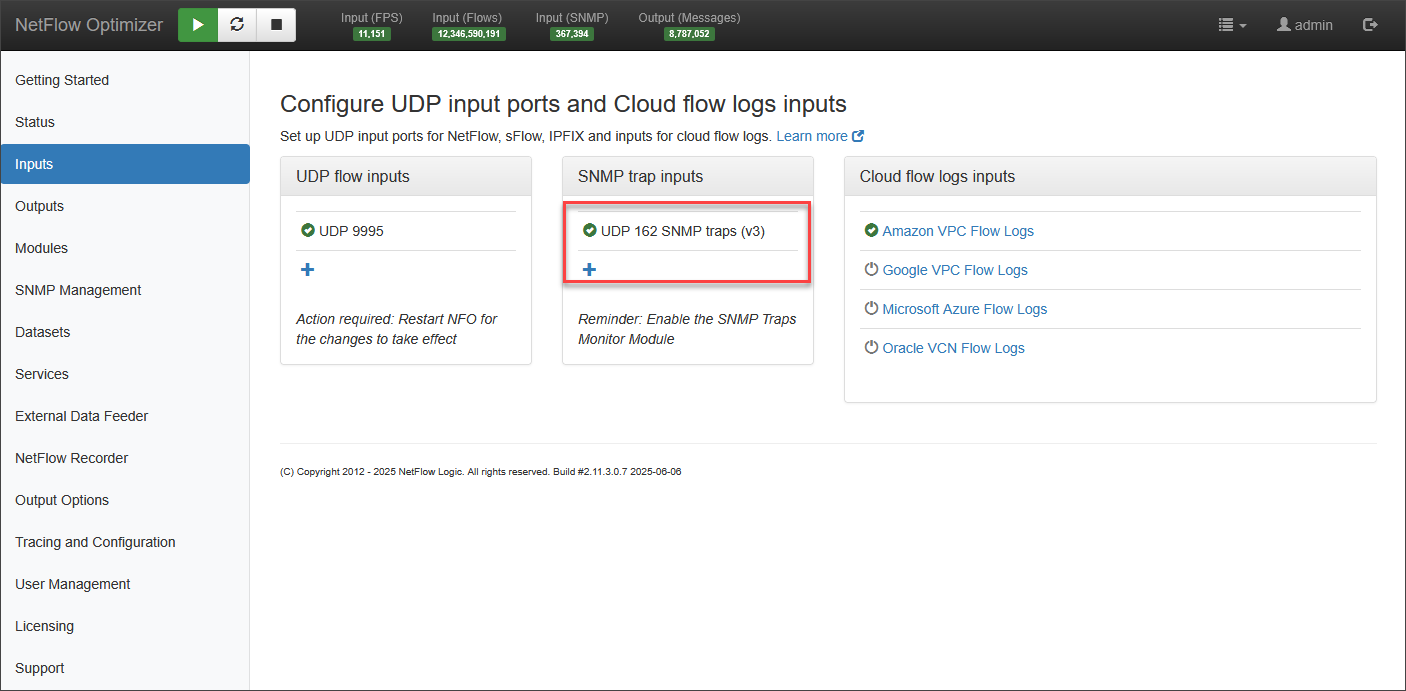Image resolution: width=1406 pixels, height=691 pixels.
Task: Select the UDP 9995 input entry
Action: 351,231
